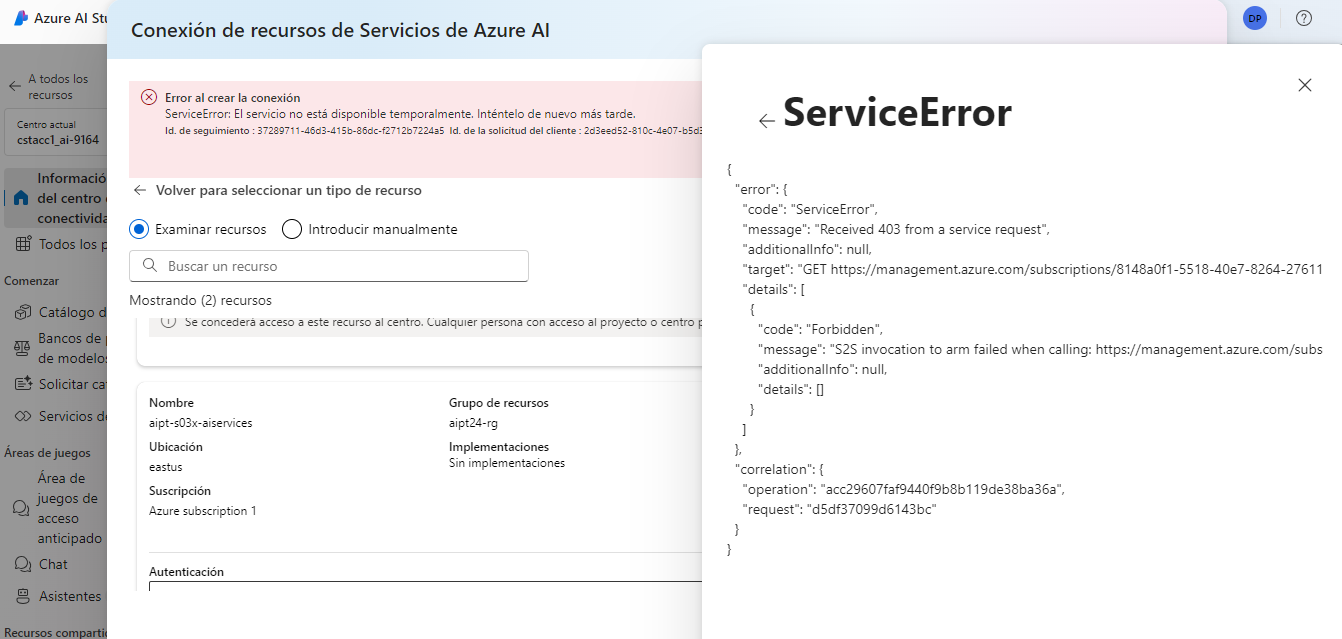Click the Catálogo de modelos sidebar icon
The image size is (1342, 639).
[22, 312]
